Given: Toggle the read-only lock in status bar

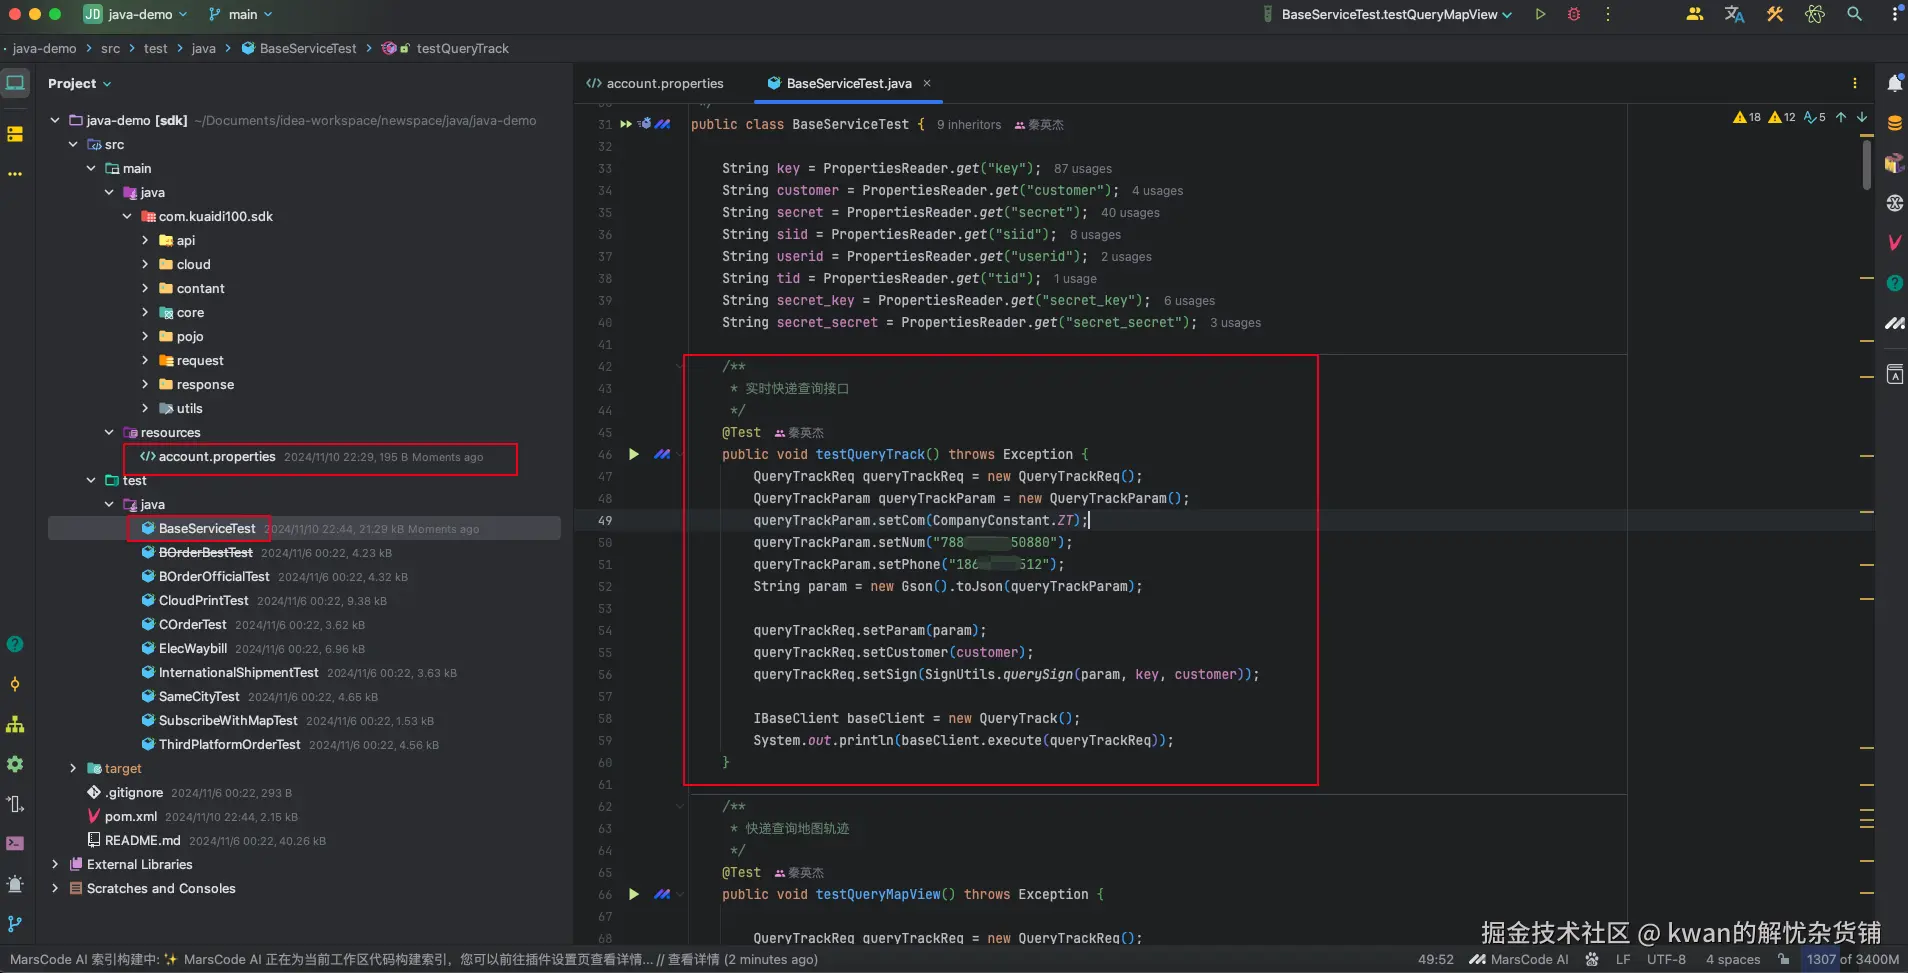Looking at the screenshot, I should (x=1784, y=959).
